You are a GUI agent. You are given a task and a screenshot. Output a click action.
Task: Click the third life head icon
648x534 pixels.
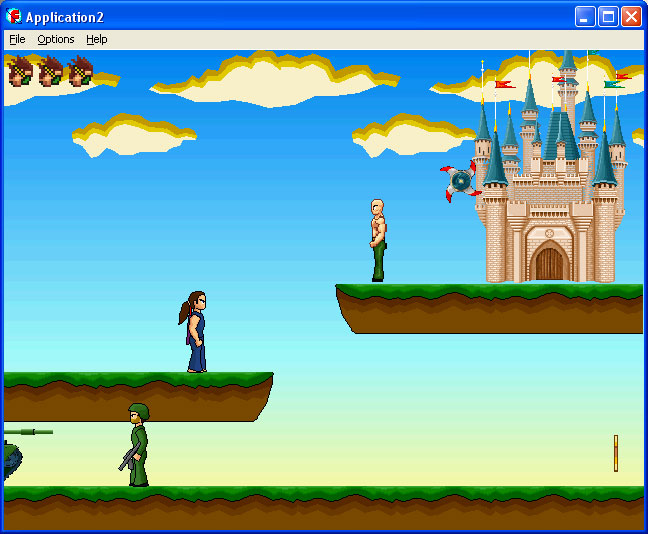pyautogui.click(x=81, y=72)
